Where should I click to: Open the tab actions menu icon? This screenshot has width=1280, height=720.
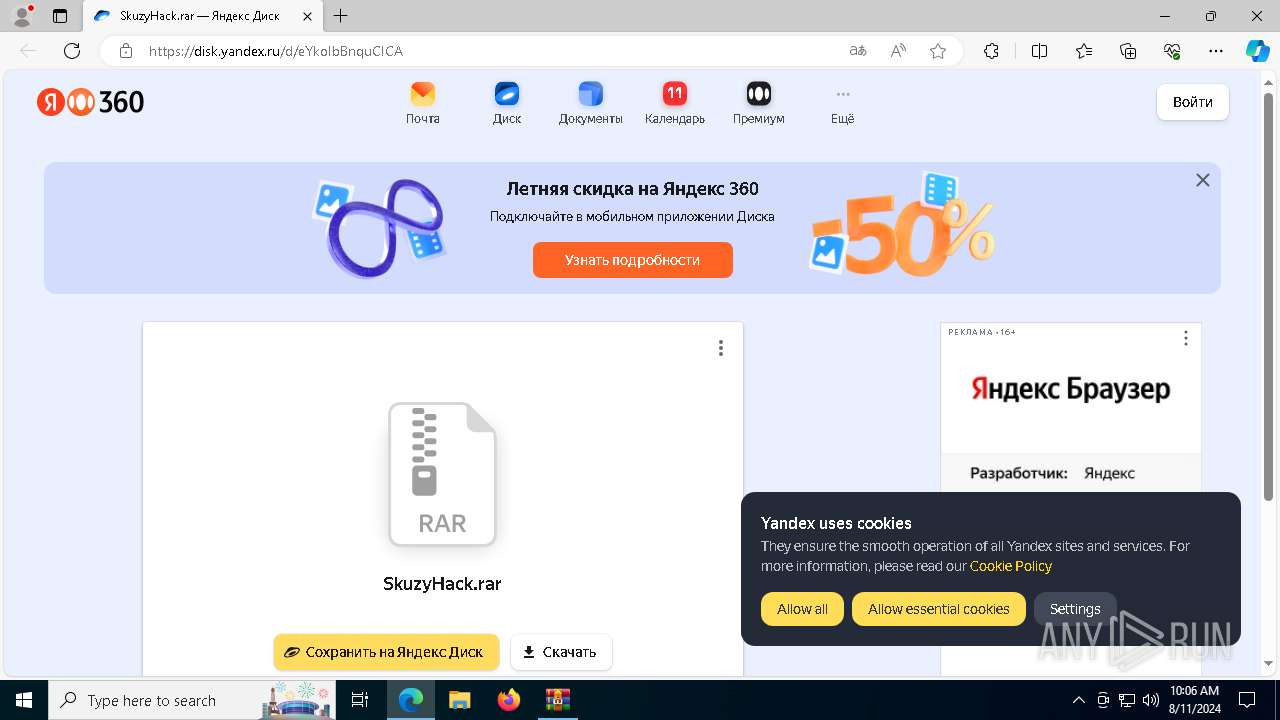(x=60, y=16)
